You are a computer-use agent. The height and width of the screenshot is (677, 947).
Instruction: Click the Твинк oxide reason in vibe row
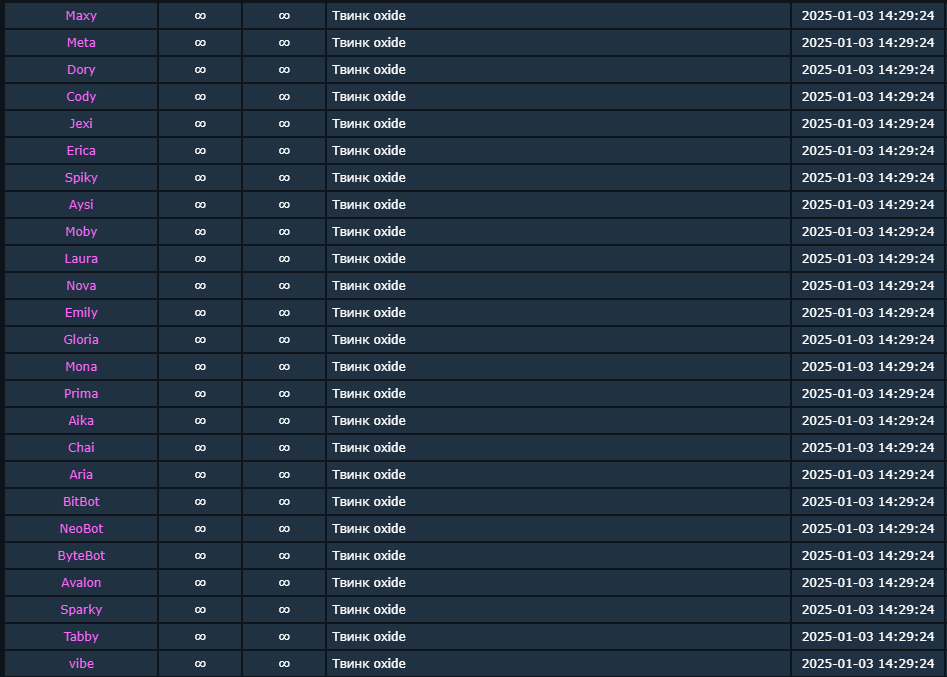click(368, 664)
